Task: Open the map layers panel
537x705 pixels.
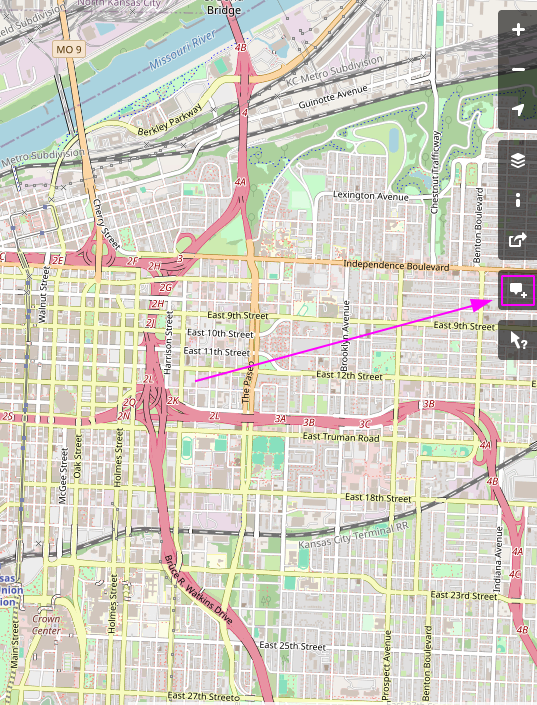Action: point(518,160)
